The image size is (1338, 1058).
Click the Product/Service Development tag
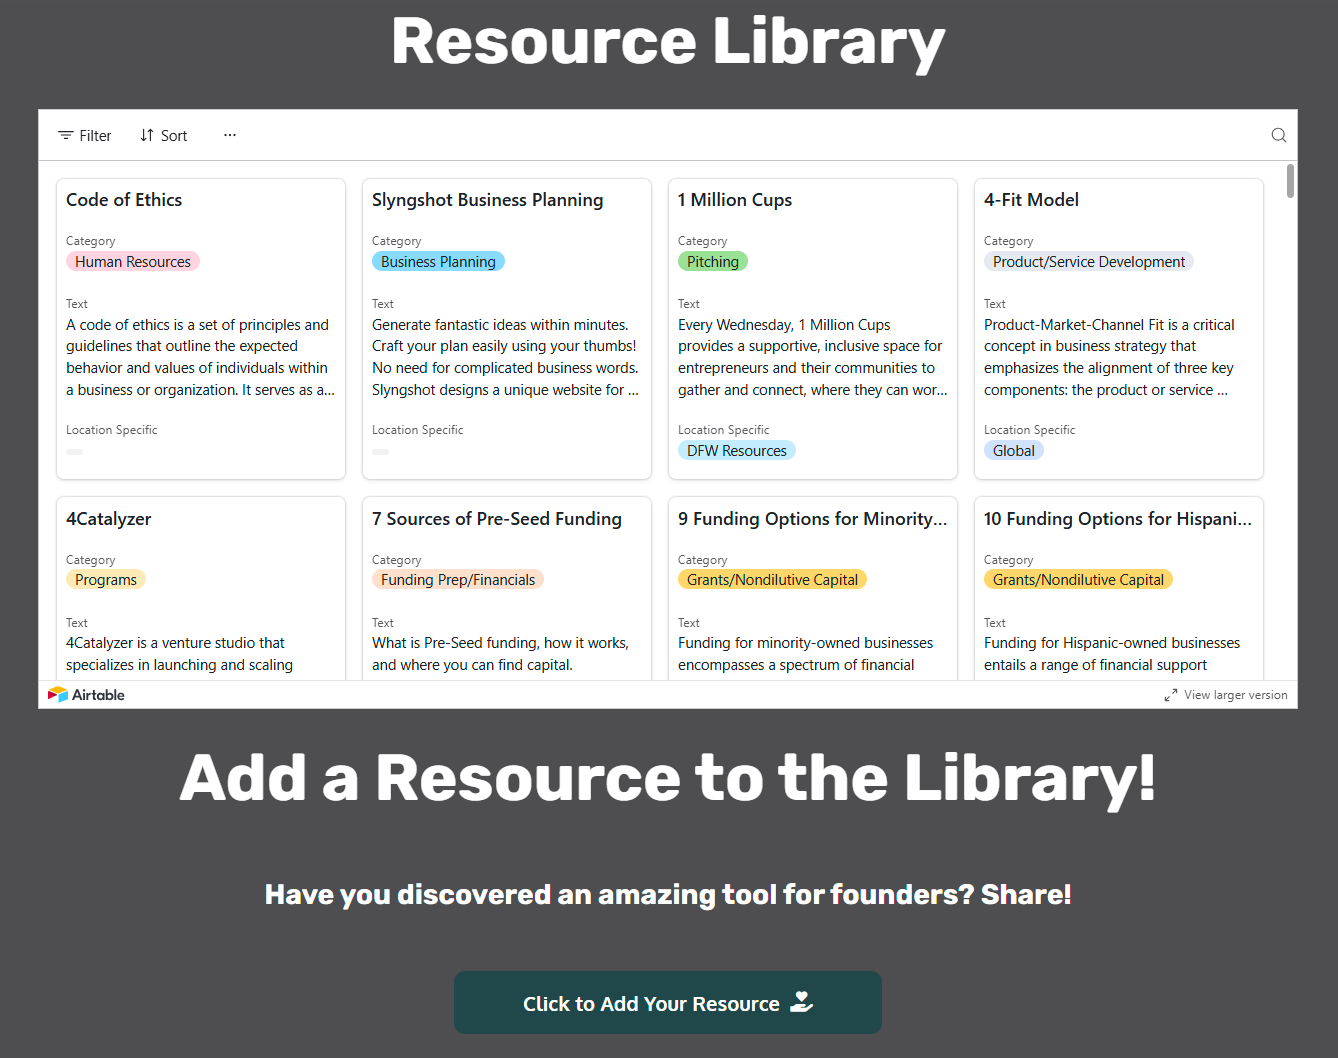(1089, 262)
